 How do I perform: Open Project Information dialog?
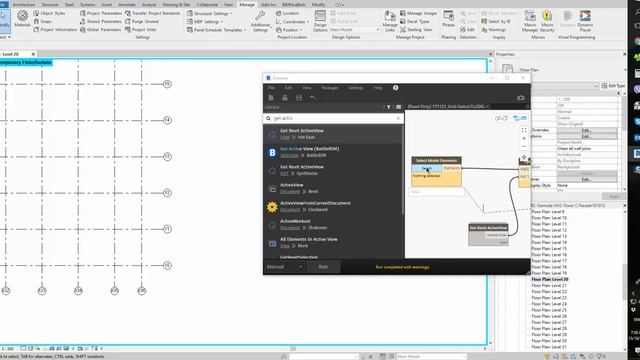click(55, 29)
